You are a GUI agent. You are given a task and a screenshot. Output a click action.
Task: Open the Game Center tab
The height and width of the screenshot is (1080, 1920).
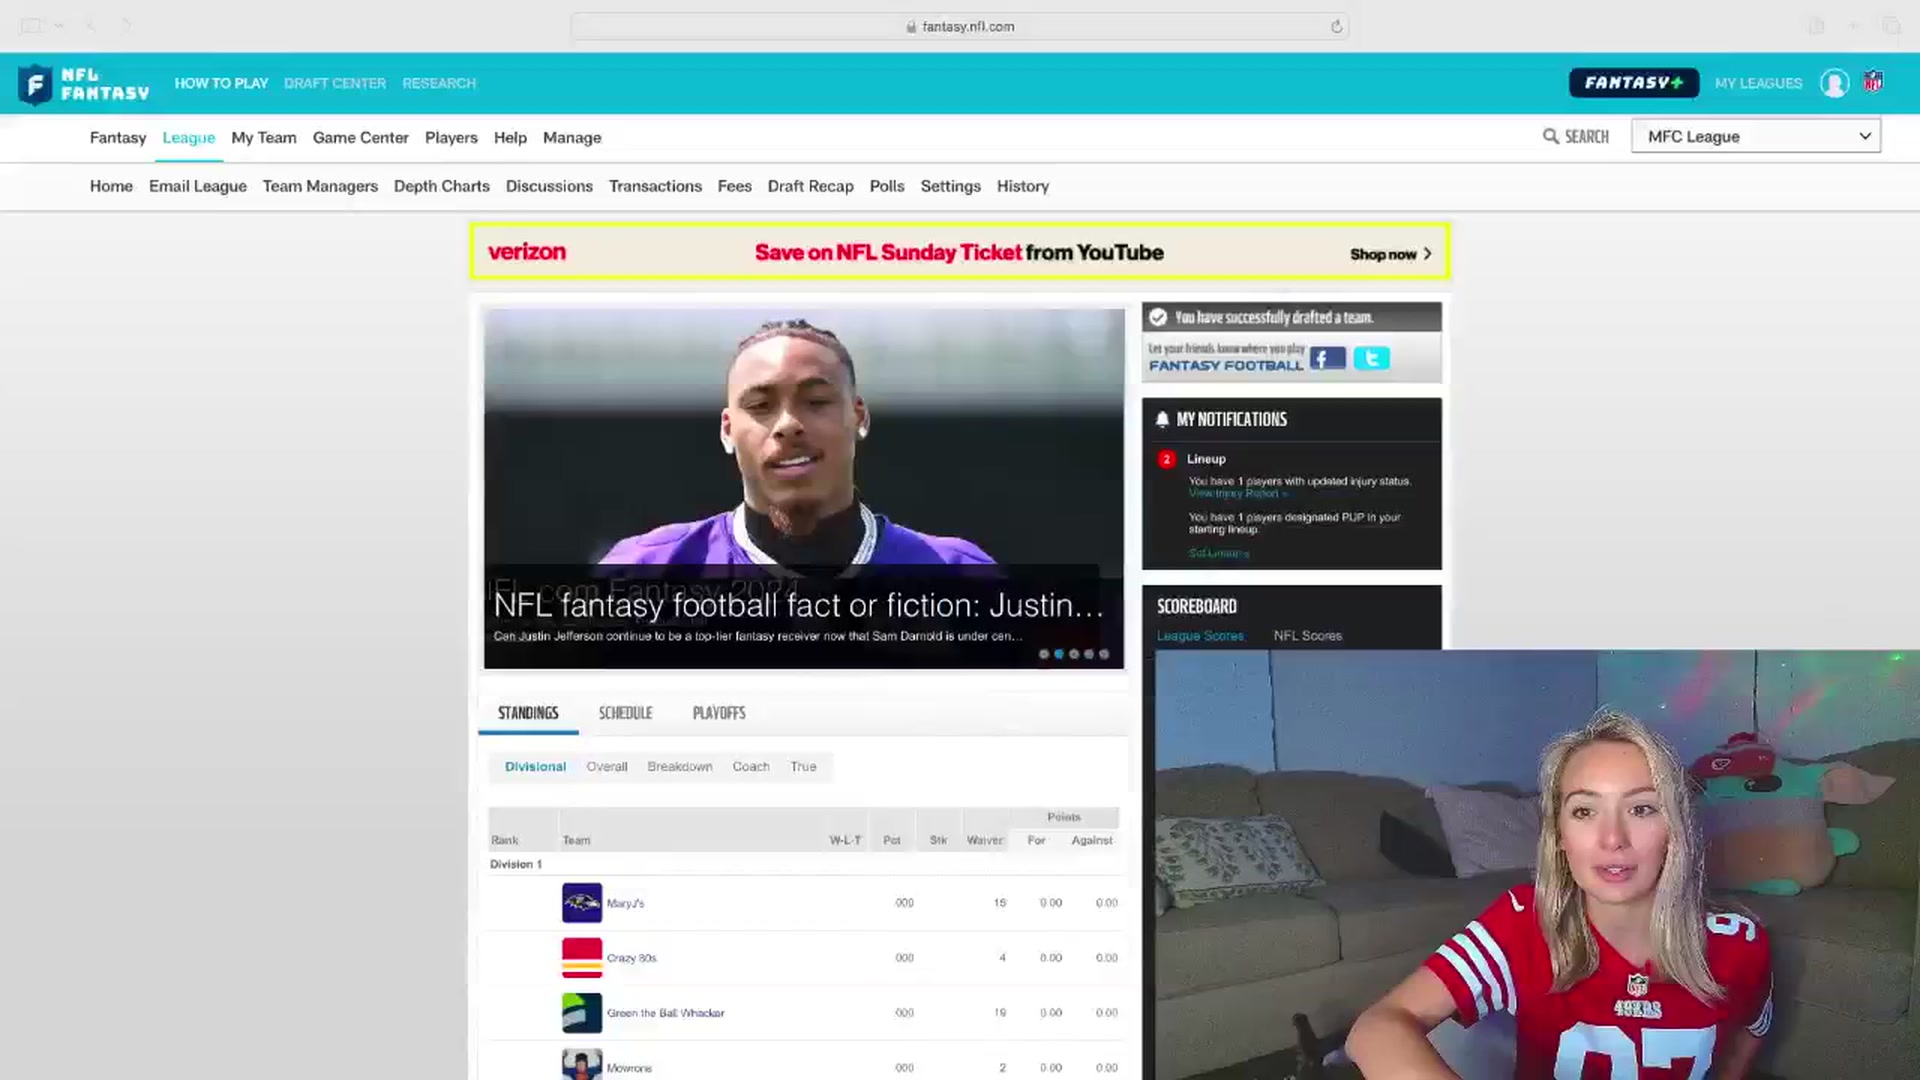pyautogui.click(x=360, y=138)
